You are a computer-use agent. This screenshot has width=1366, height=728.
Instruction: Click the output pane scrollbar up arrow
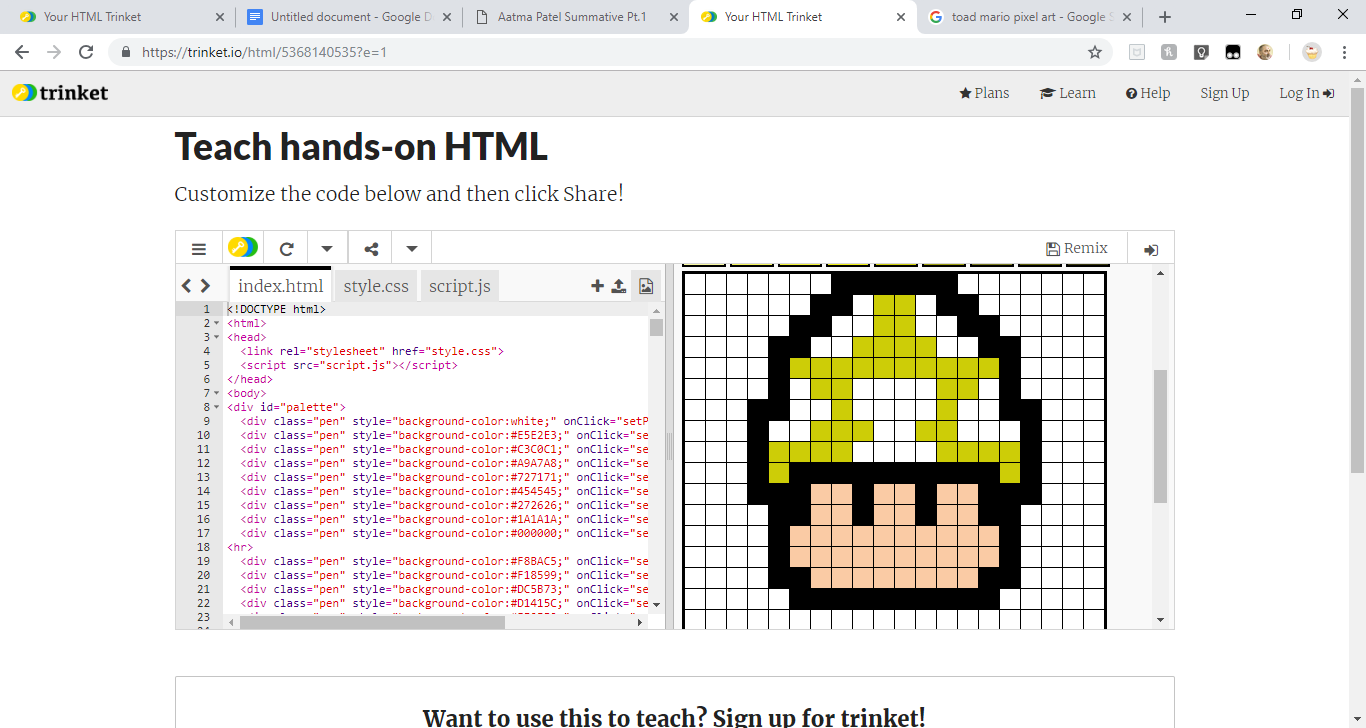pos(1160,273)
